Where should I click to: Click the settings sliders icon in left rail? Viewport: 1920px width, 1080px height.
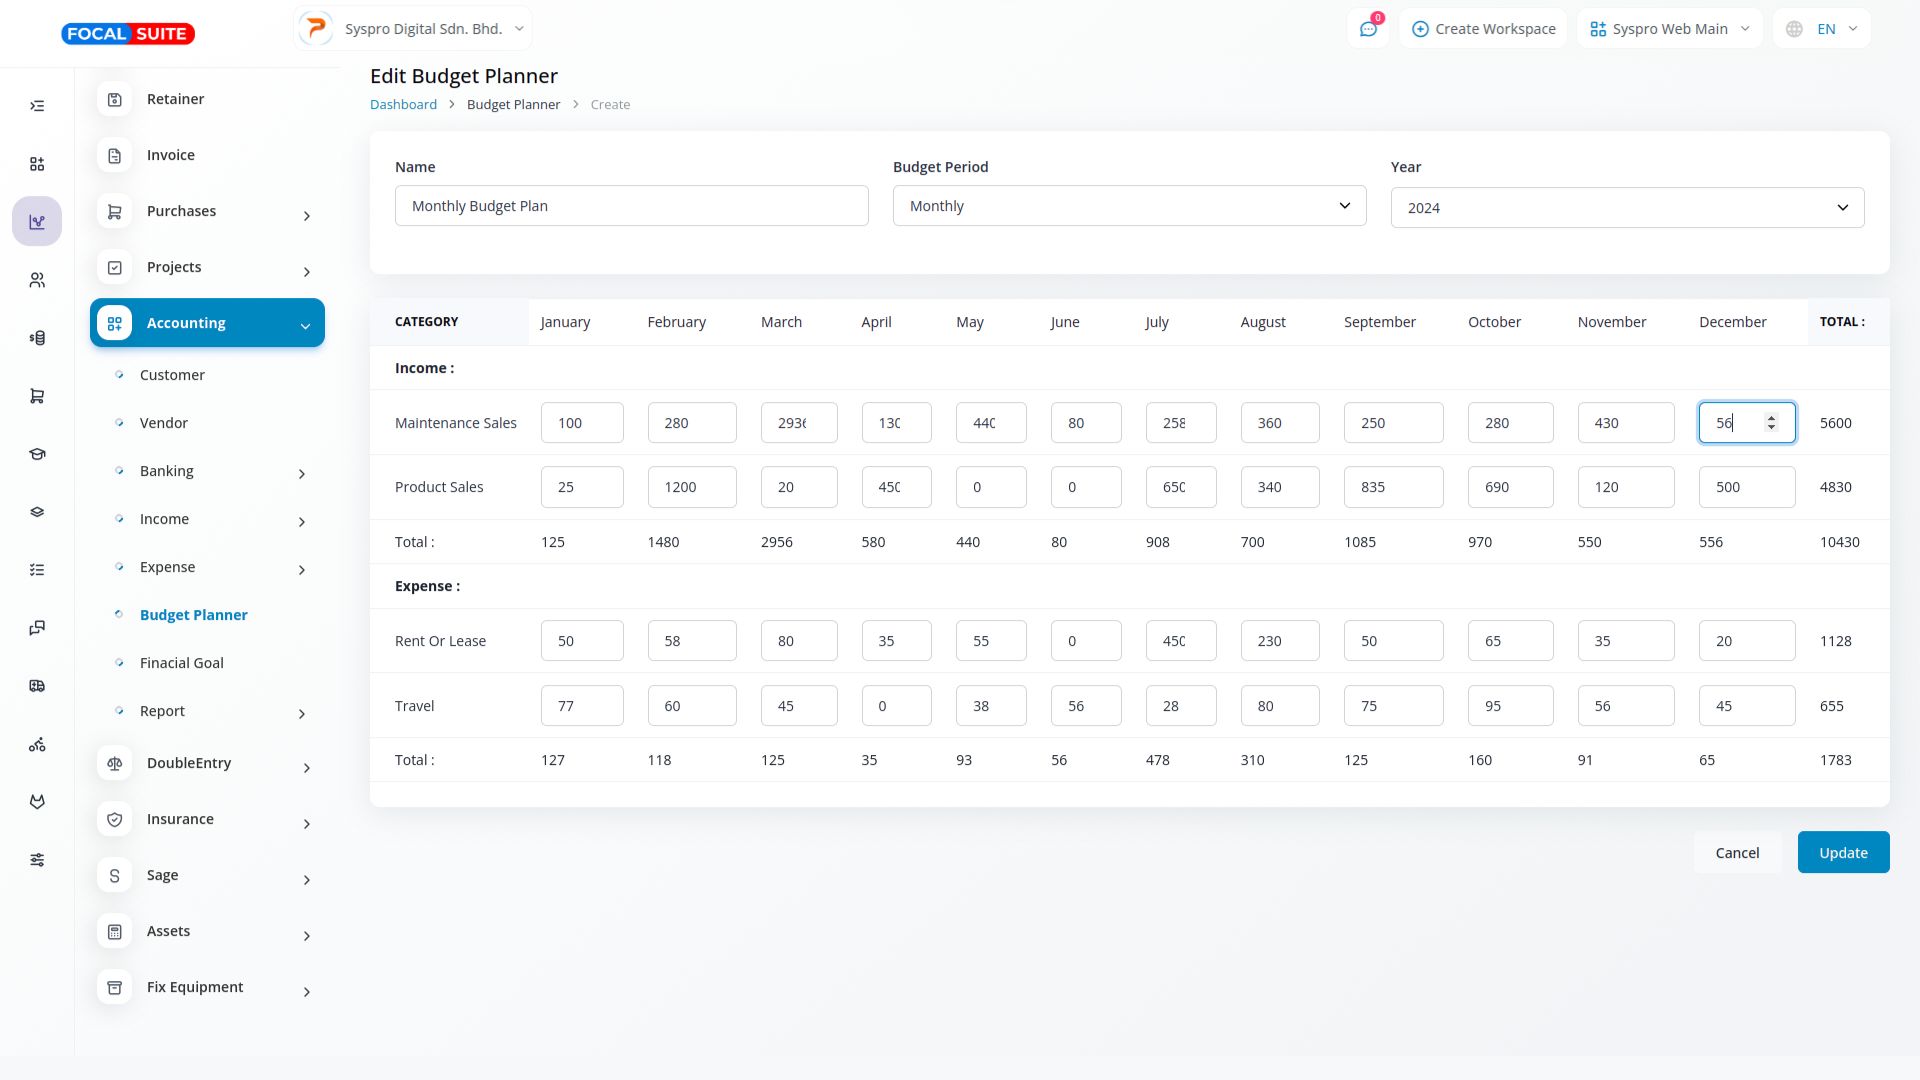click(37, 860)
